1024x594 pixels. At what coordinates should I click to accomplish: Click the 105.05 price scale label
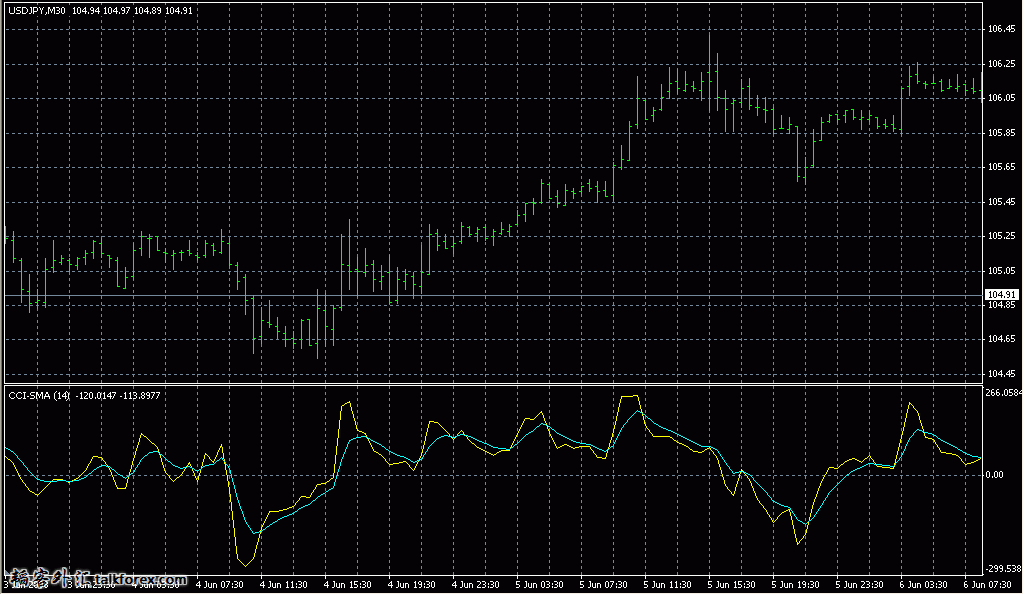tap(1001, 271)
